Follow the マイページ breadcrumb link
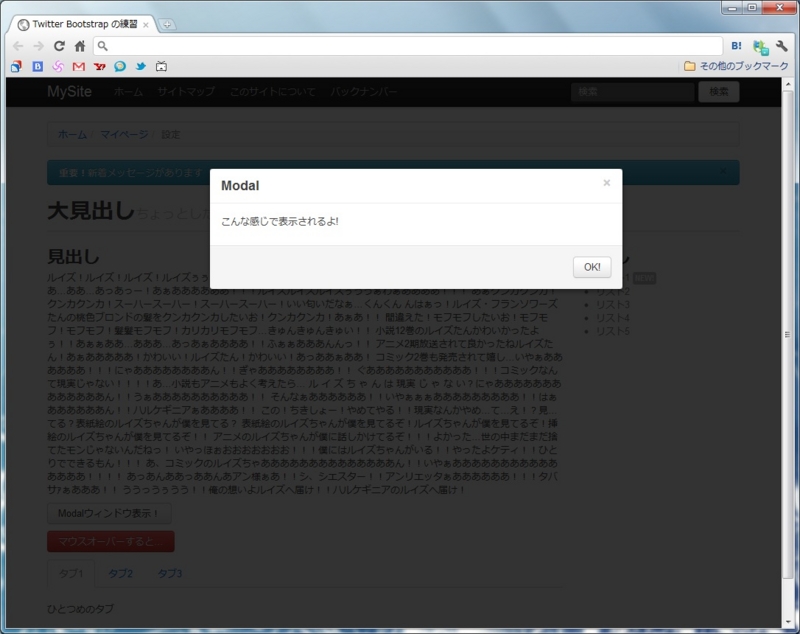The width and height of the screenshot is (800, 634). (124, 135)
